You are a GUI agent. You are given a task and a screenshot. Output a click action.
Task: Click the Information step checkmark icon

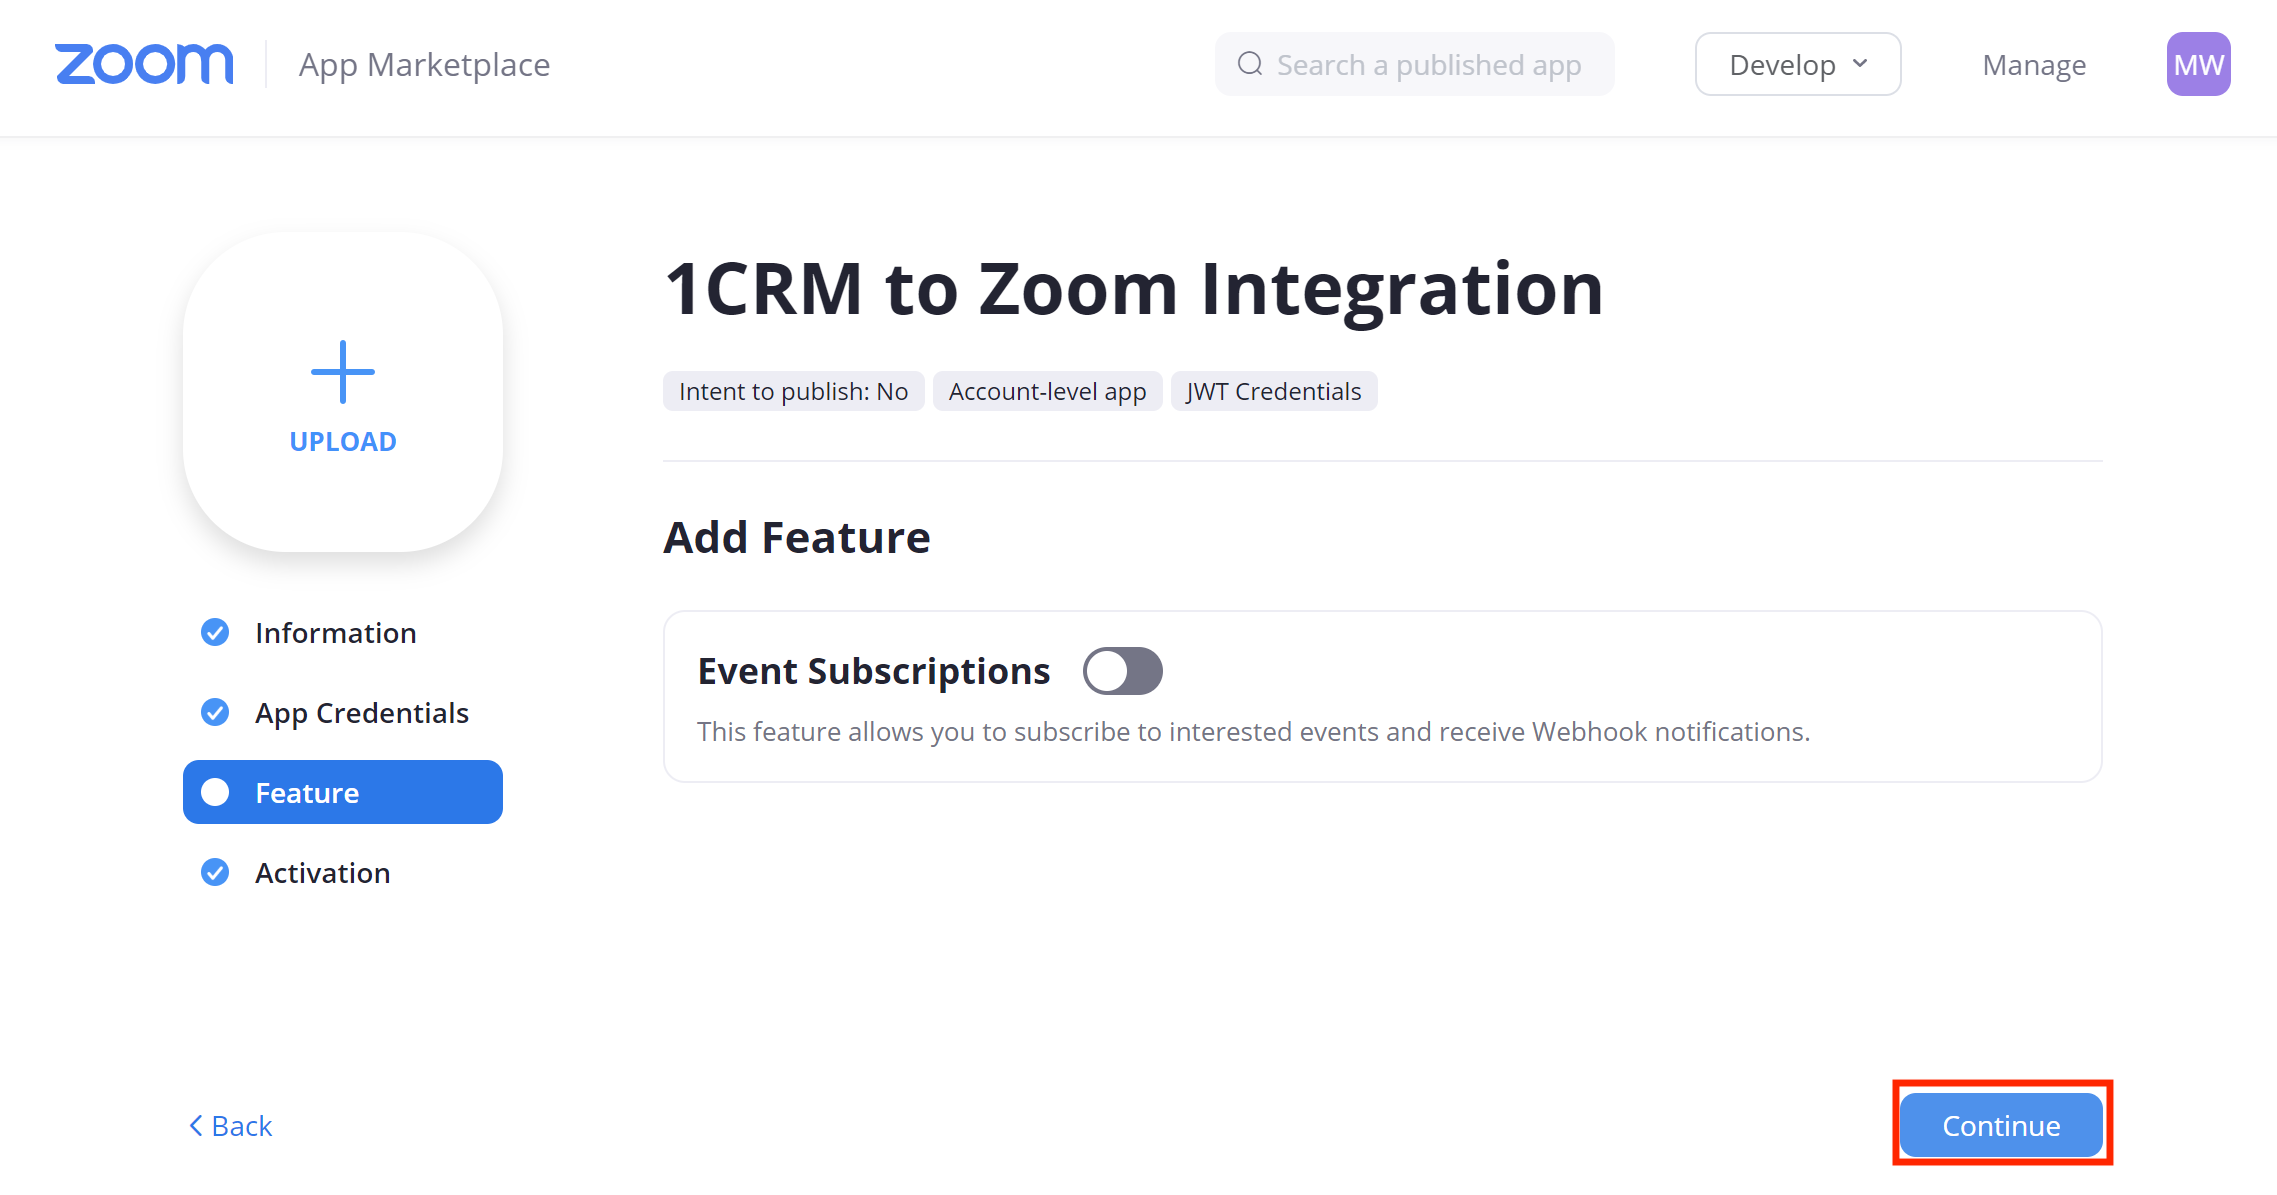pyautogui.click(x=215, y=632)
